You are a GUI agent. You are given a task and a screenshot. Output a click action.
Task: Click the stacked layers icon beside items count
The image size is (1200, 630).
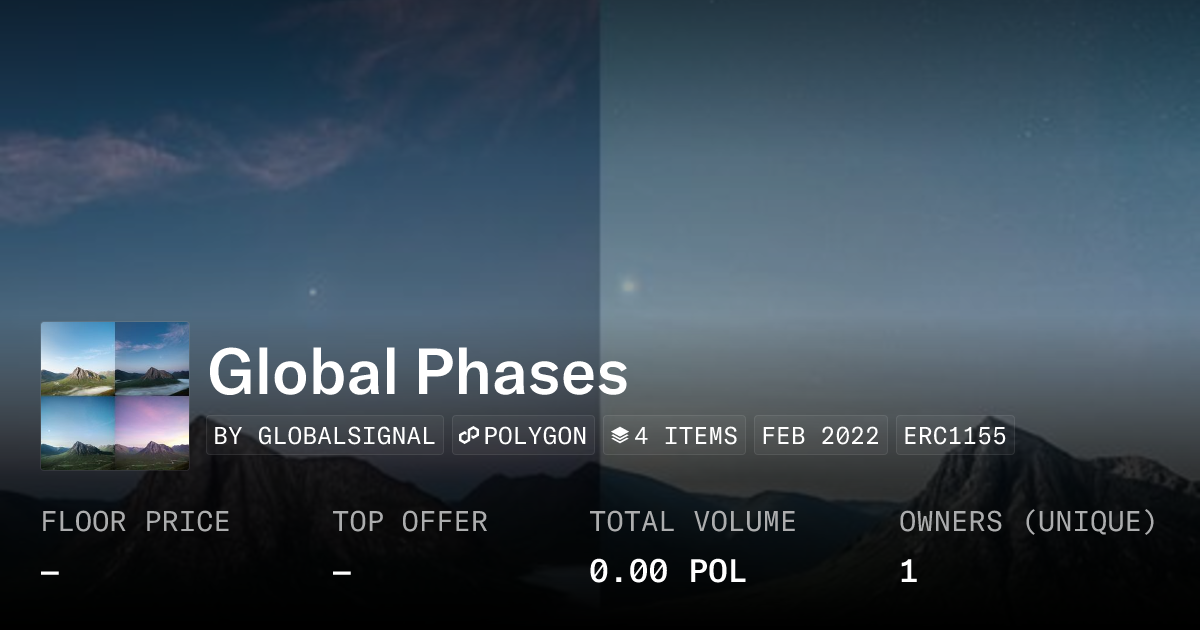click(x=620, y=436)
